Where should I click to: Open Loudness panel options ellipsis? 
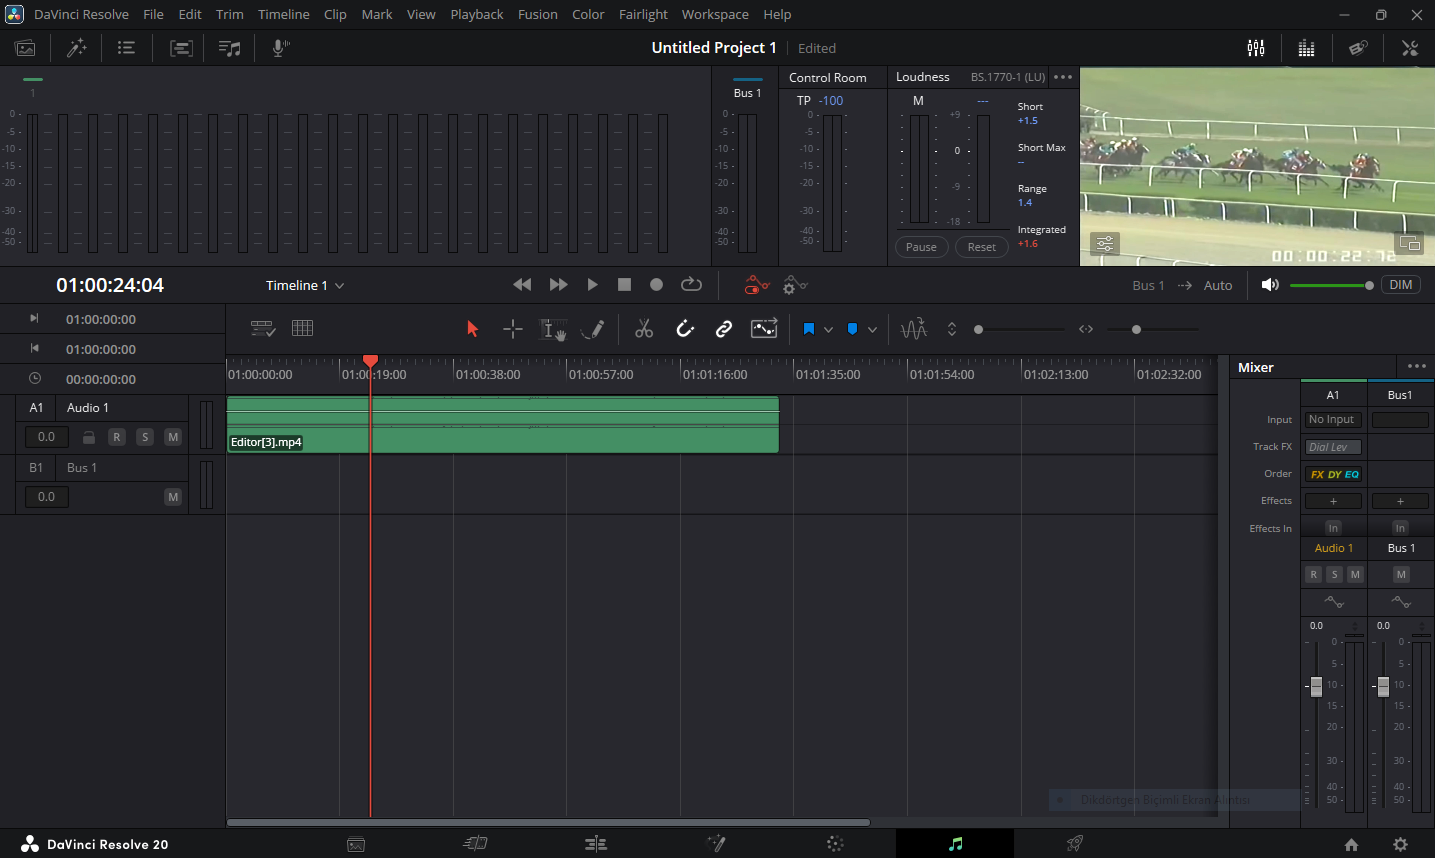click(1063, 77)
